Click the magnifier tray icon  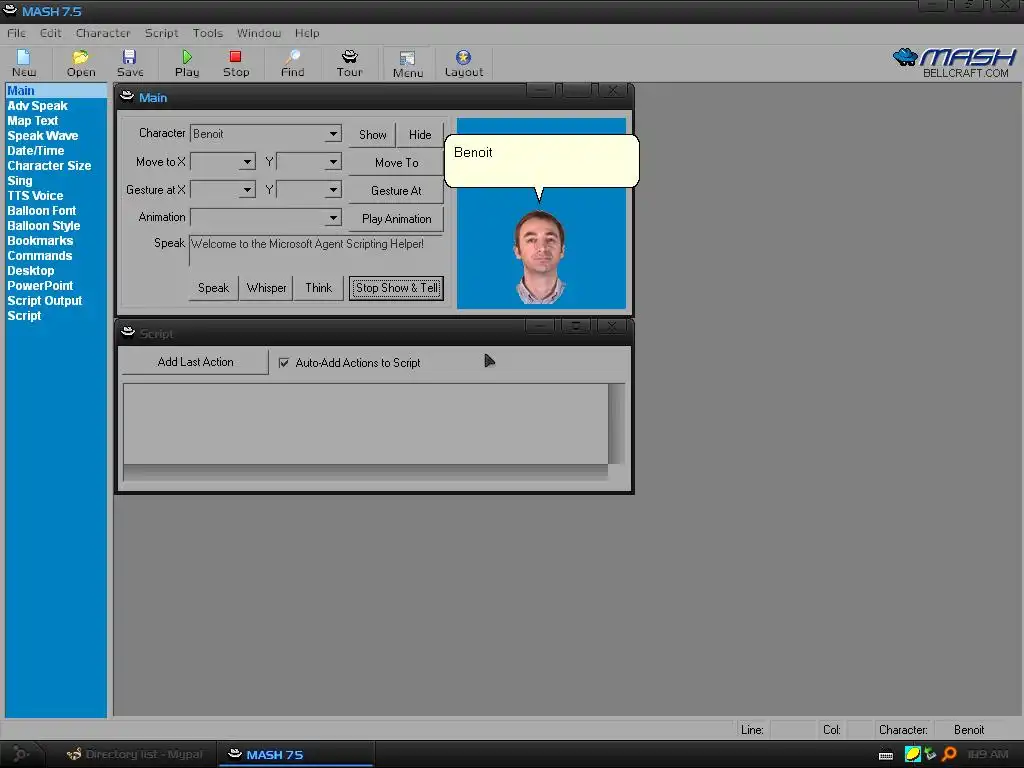(x=950, y=754)
